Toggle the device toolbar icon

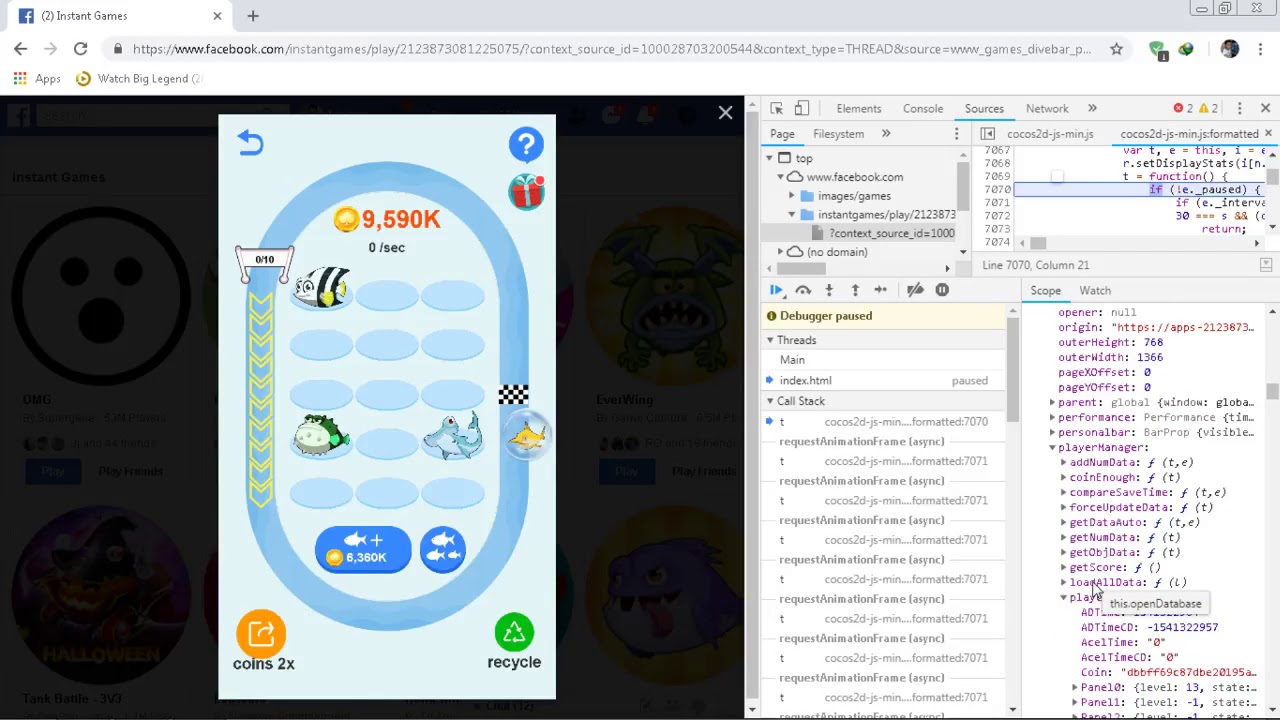tap(801, 108)
